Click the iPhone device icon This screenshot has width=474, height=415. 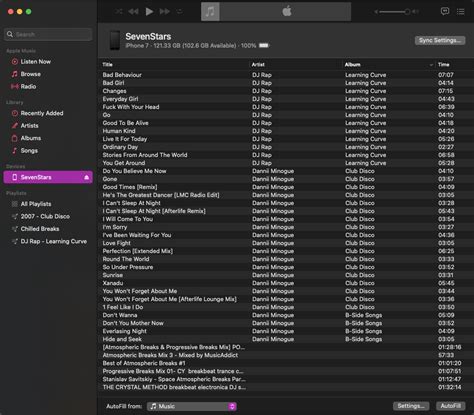(x=115, y=40)
